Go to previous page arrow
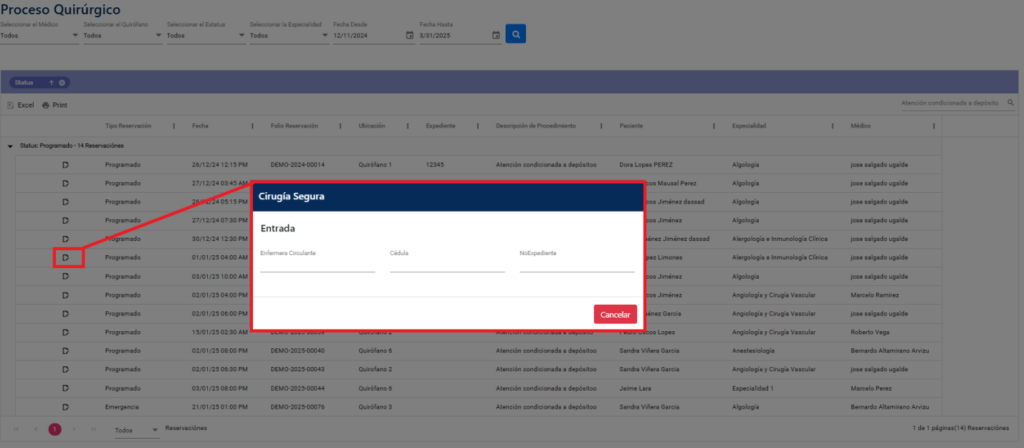 (x=35, y=429)
